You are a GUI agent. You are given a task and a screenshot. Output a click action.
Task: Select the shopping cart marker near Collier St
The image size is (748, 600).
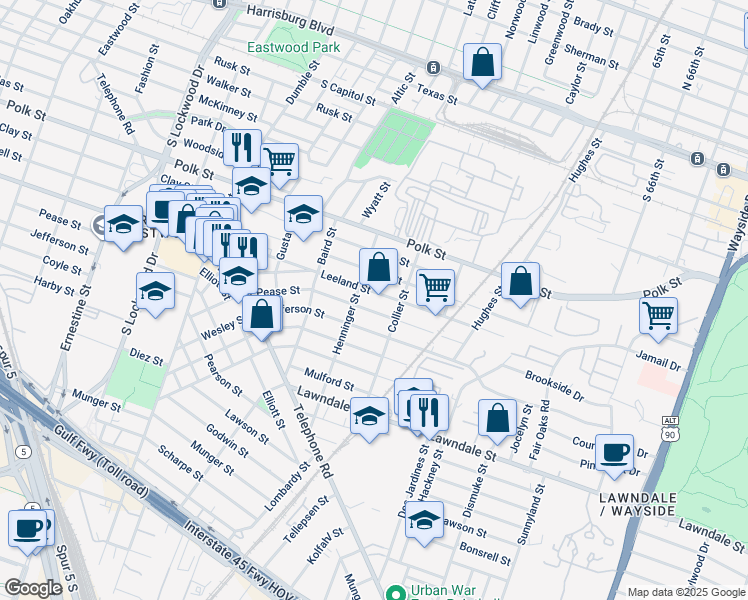coord(435,288)
